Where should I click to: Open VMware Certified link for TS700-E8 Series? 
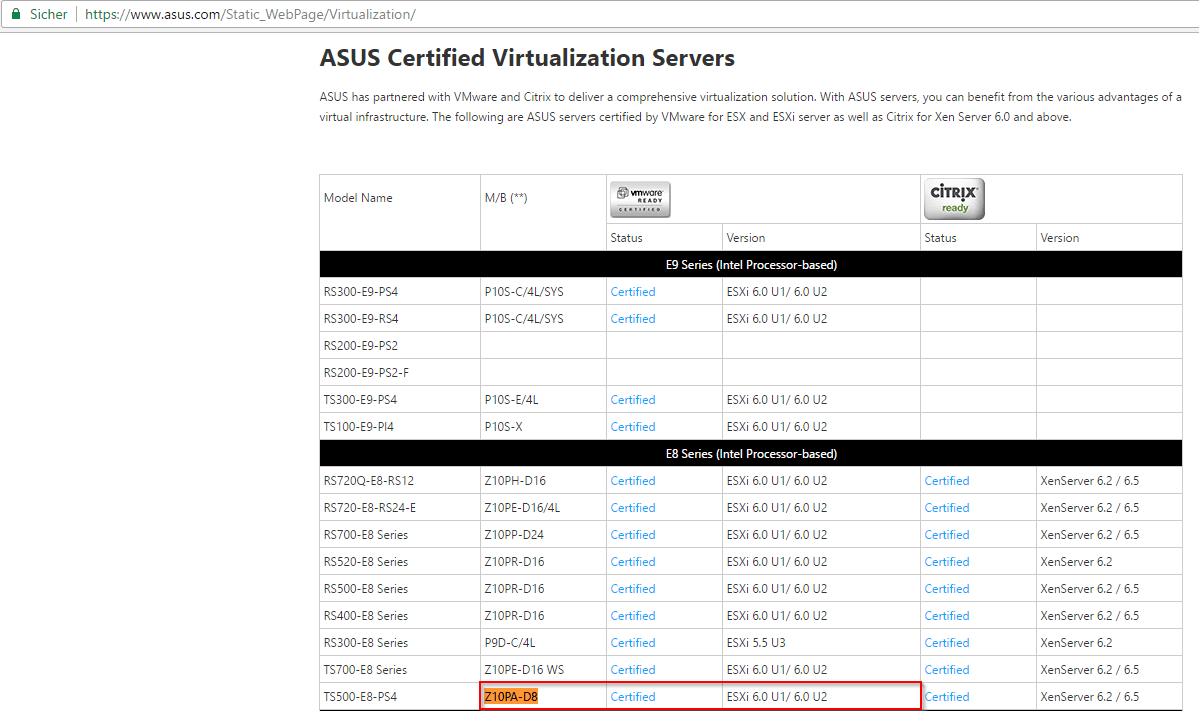pos(632,669)
